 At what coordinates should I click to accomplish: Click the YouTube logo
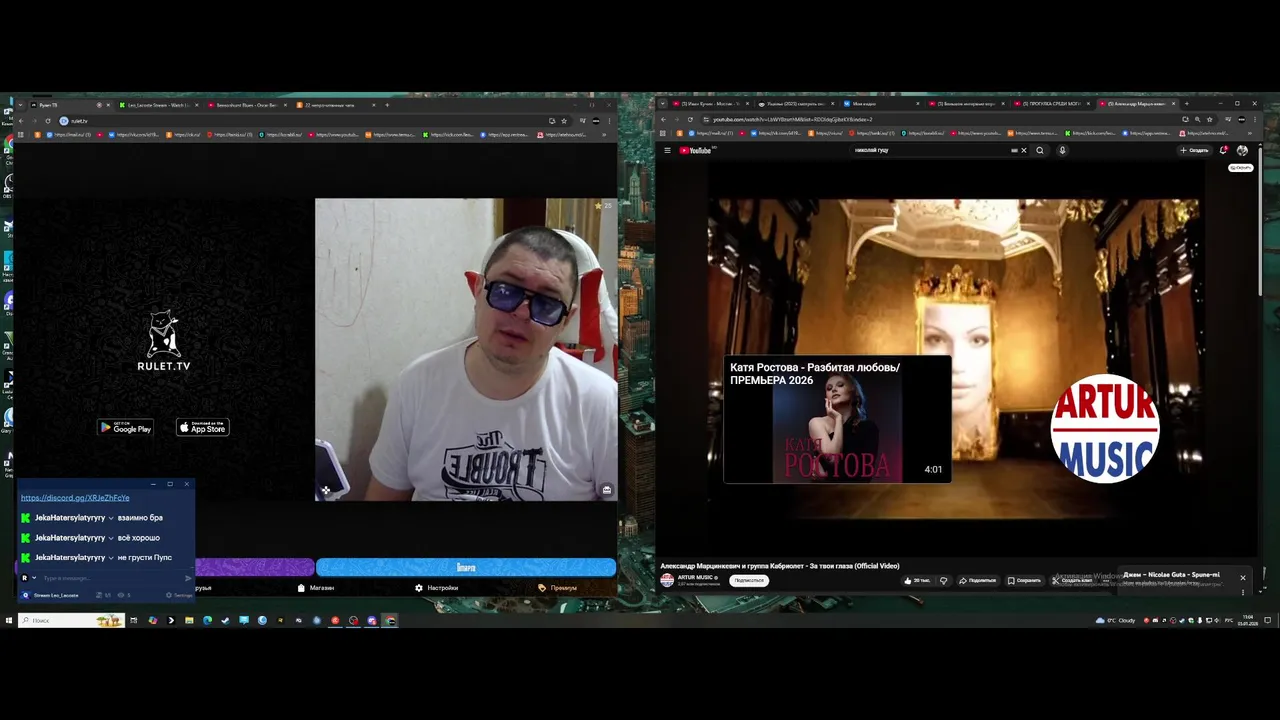[x=695, y=150]
